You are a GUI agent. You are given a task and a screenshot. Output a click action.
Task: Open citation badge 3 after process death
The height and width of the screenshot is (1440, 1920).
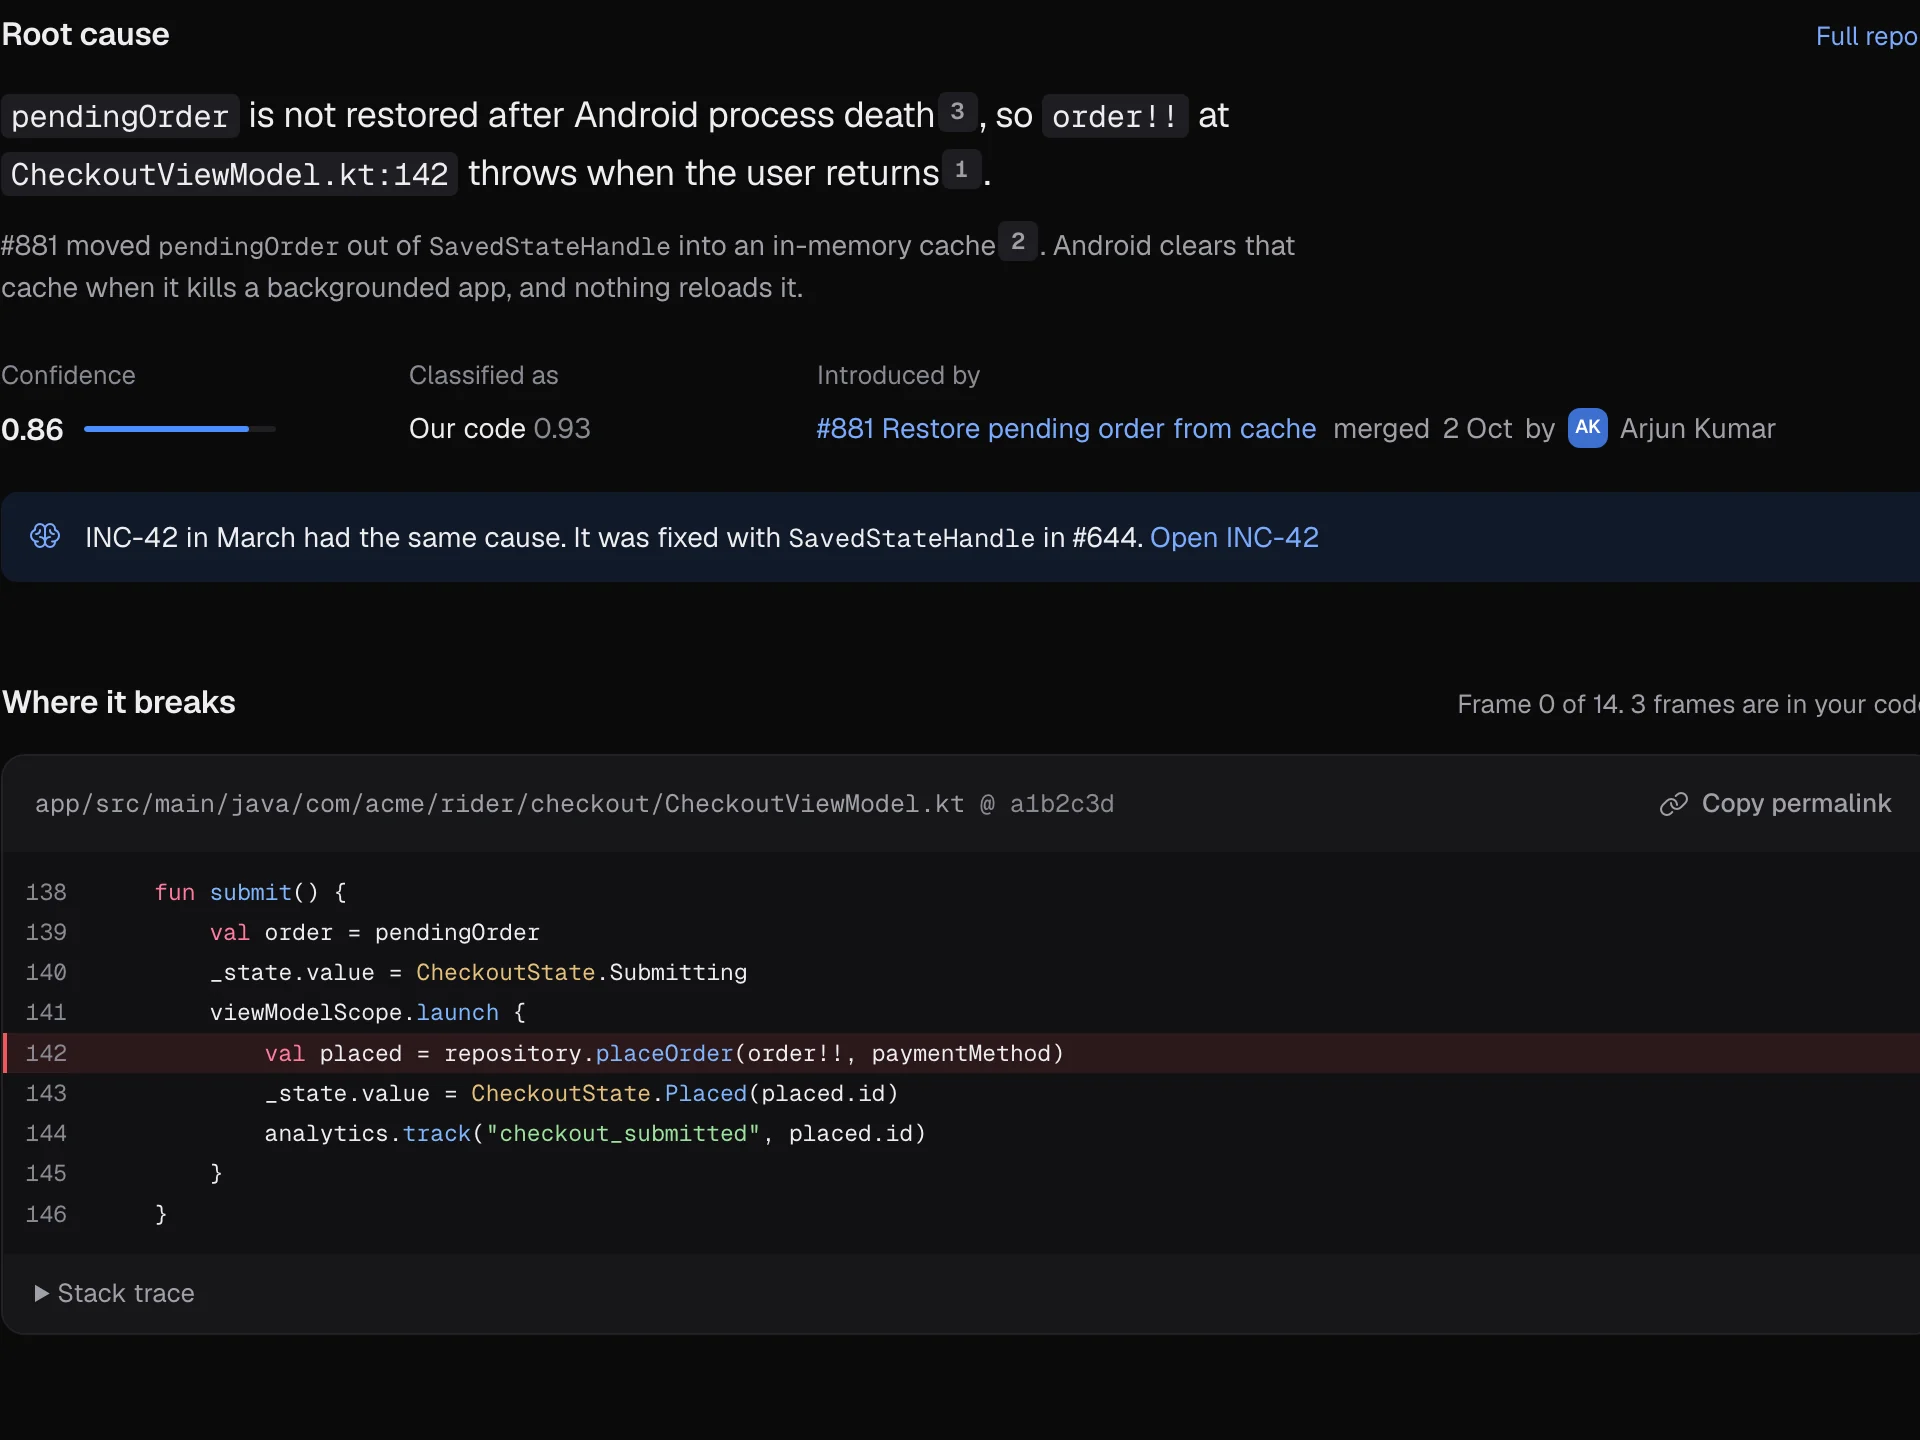957,111
